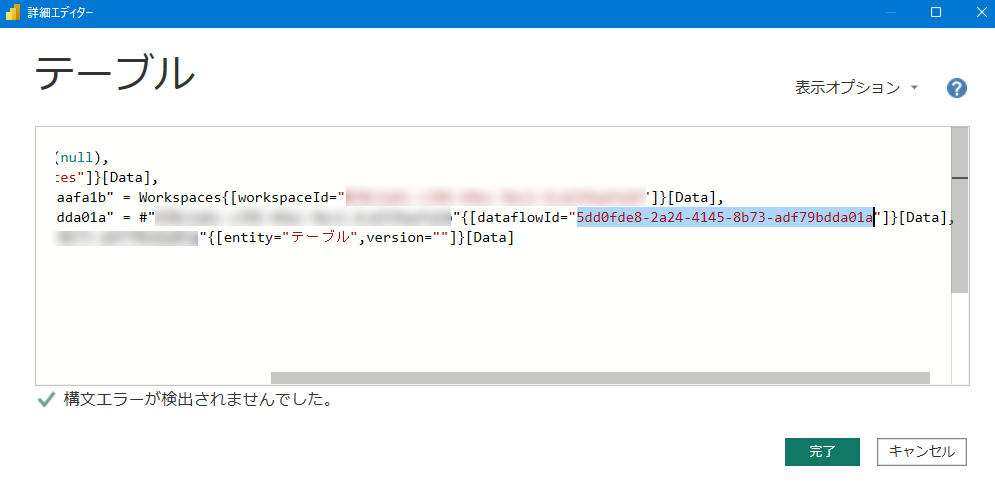This screenshot has height=496, width=995.
Task: Click the vertical scrollbar thumb
Action: tap(960, 210)
